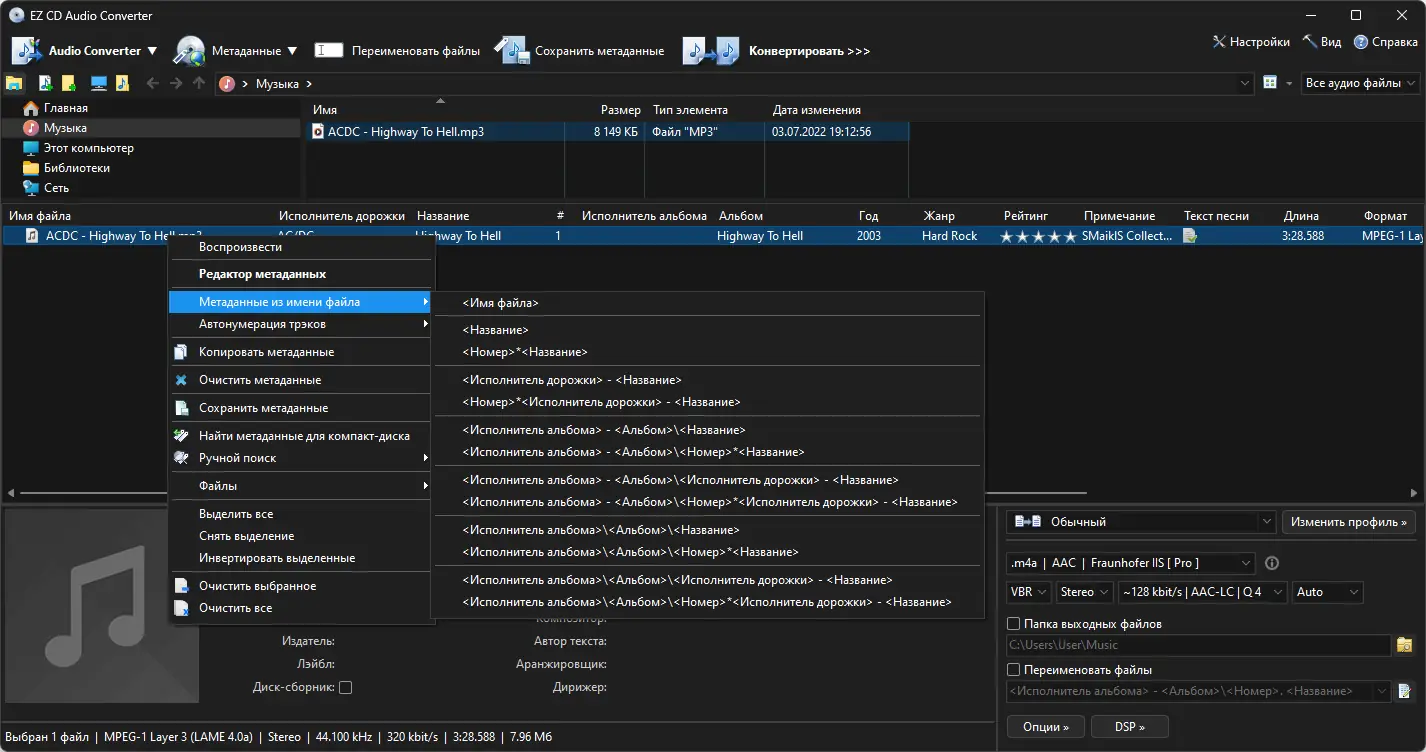
Task: Open the Файлы submenu
Action: pyautogui.click(x=301, y=486)
